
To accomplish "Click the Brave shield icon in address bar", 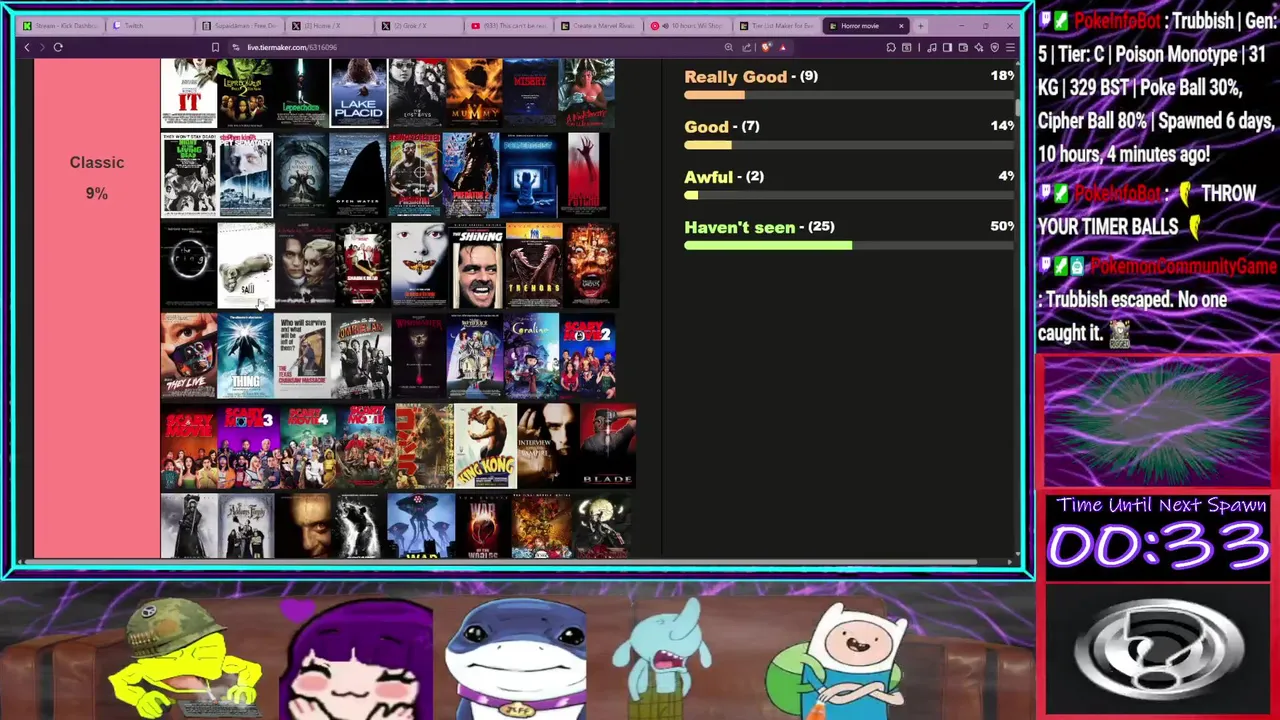I will pos(766,47).
